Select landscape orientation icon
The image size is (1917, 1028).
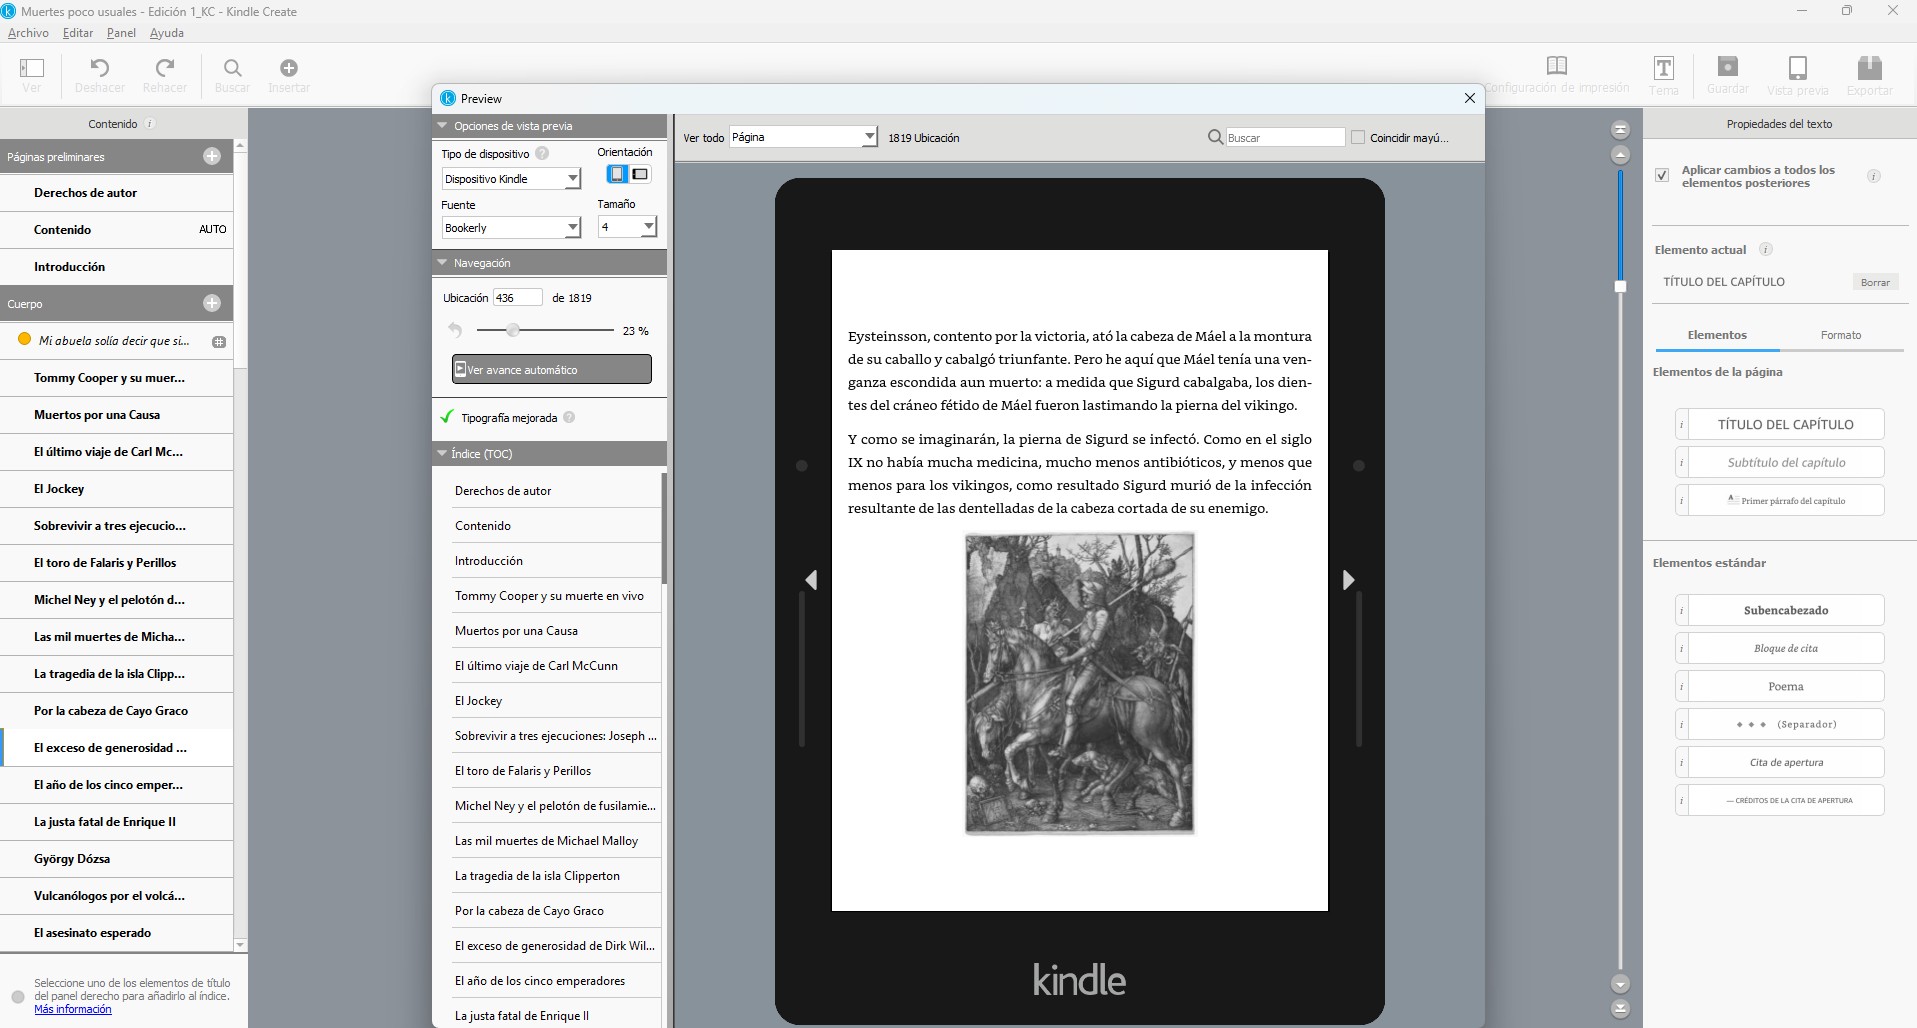pos(640,174)
